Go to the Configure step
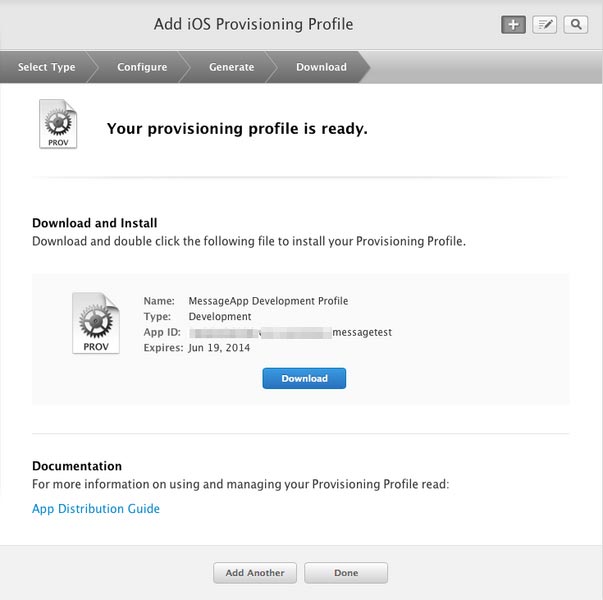This screenshot has height=600, width=603. [x=142, y=67]
